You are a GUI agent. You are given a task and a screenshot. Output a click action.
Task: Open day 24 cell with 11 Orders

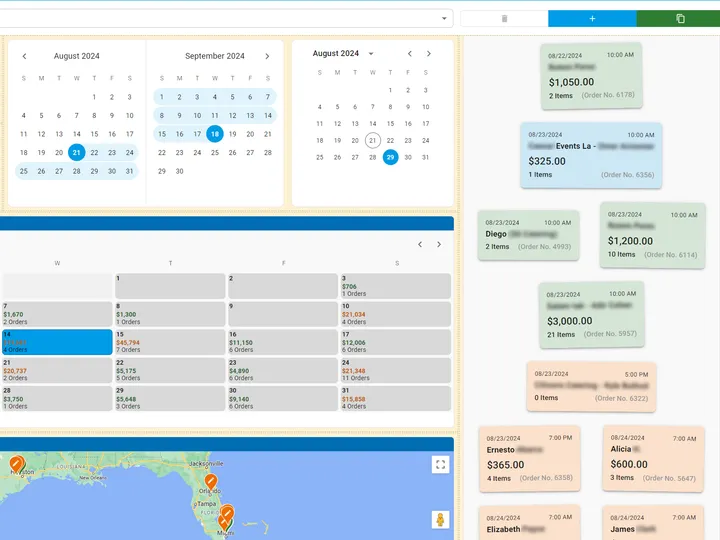[396, 370]
